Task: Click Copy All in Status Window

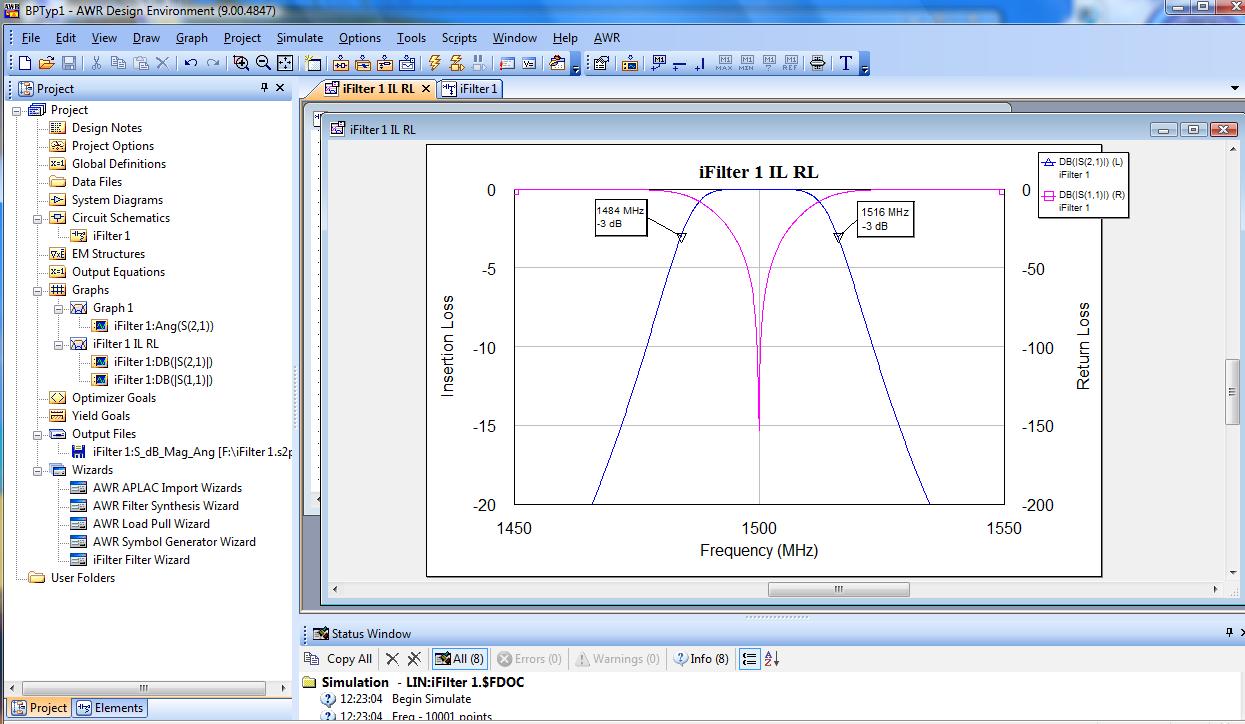Action: (x=339, y=659)
